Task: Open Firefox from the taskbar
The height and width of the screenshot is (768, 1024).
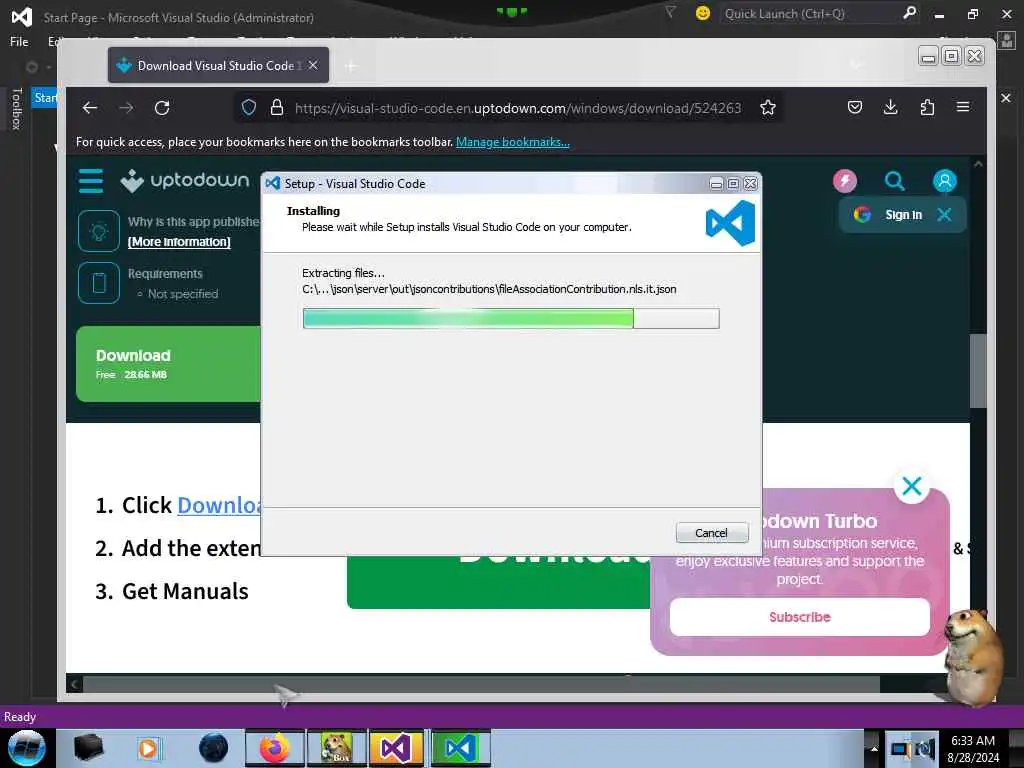Action: click(275, 748)
